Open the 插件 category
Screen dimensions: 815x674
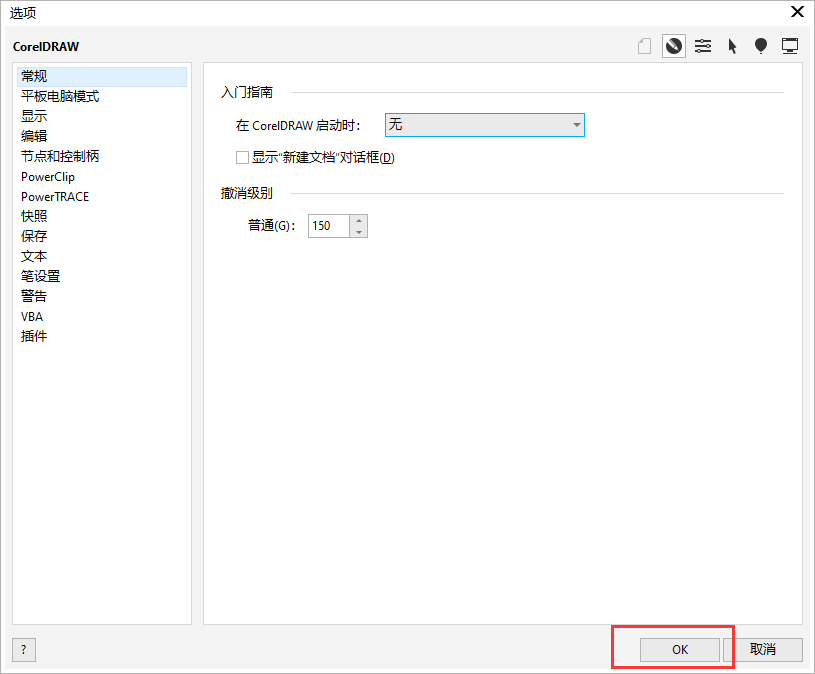(x=102, y=336)
